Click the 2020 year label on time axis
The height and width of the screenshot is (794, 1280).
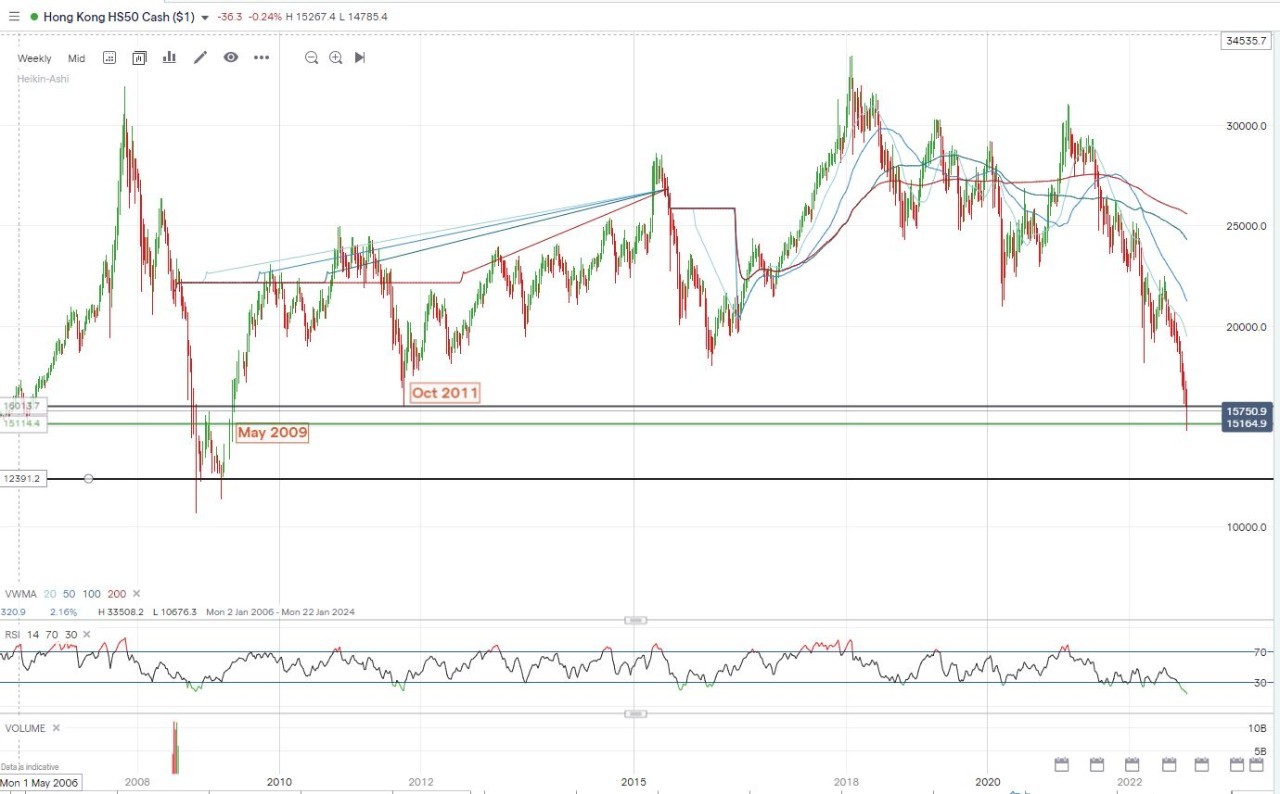click(x=987, y=782)
